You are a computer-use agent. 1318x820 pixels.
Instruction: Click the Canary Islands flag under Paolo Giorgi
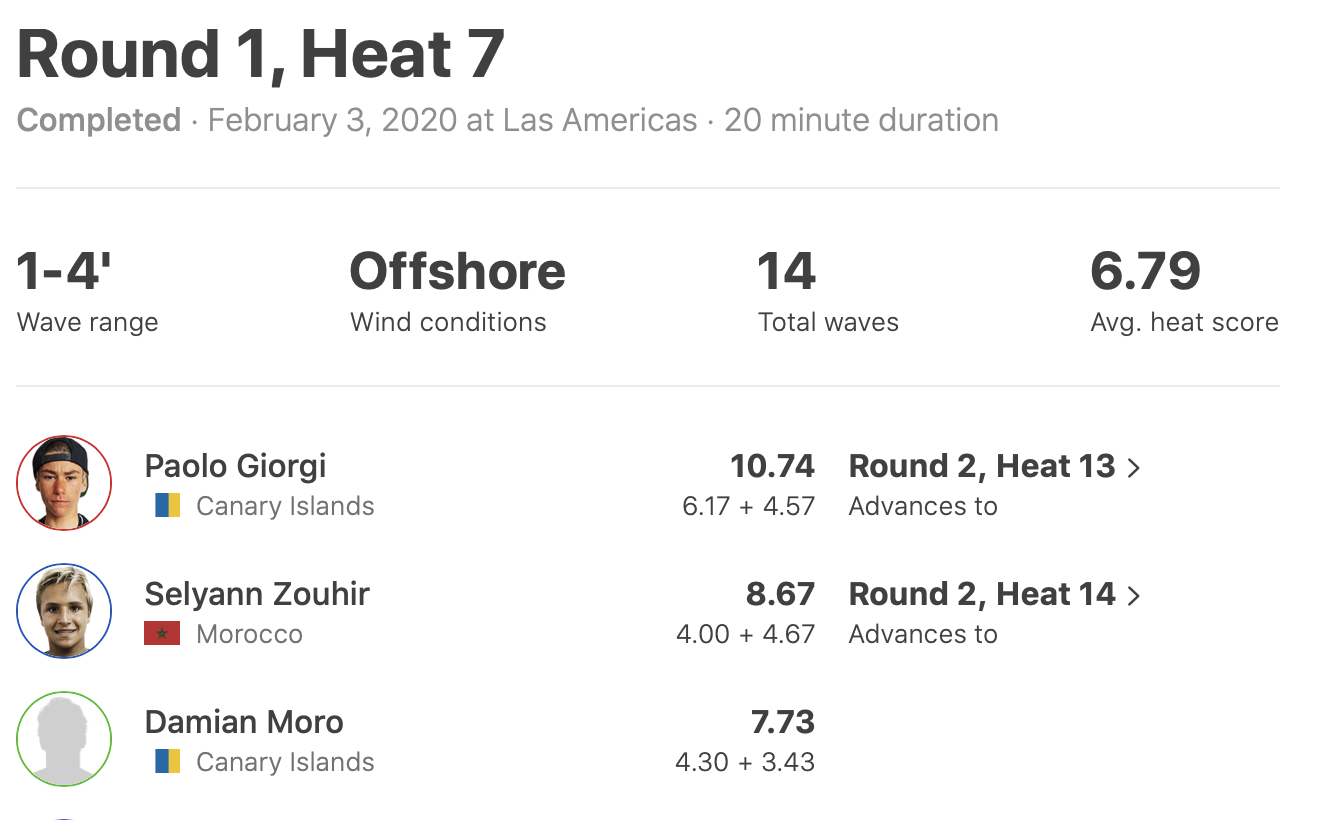(167, 506)
